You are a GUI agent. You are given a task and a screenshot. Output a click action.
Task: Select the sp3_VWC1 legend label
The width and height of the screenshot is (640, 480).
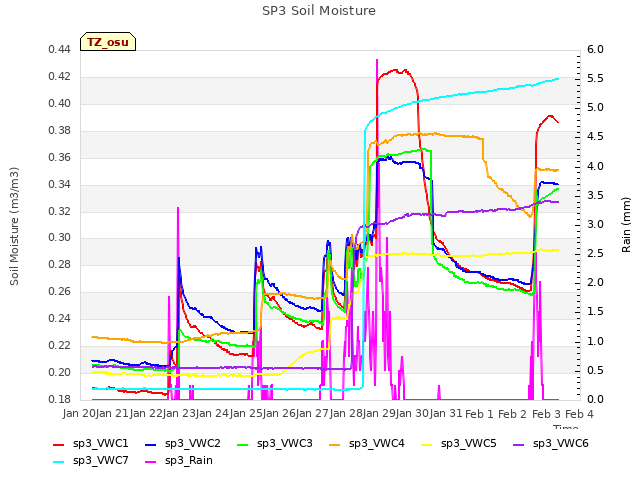[100, 444]
